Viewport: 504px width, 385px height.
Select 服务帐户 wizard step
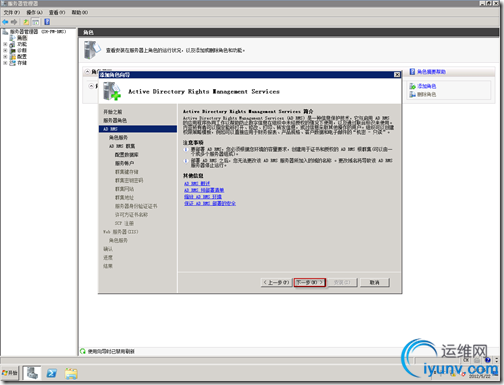click(124, 163)
